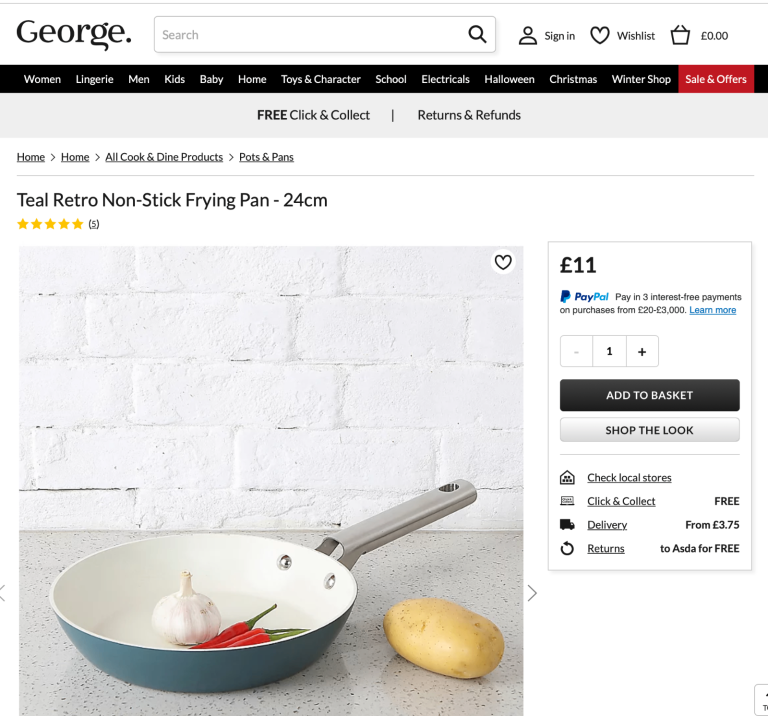Decrease quantity with the minus button
This screenshot has height=716, width=768.
tap(576, 351)
